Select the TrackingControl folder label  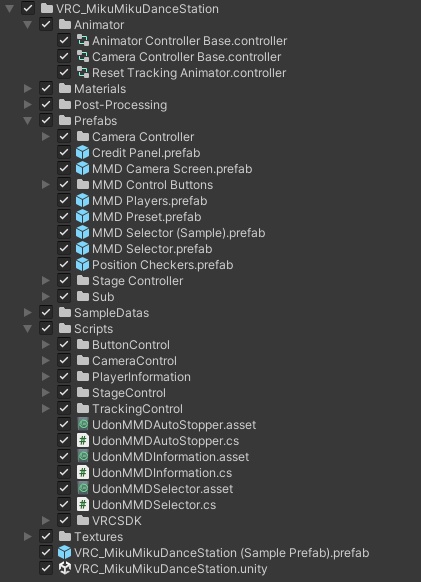137,409
